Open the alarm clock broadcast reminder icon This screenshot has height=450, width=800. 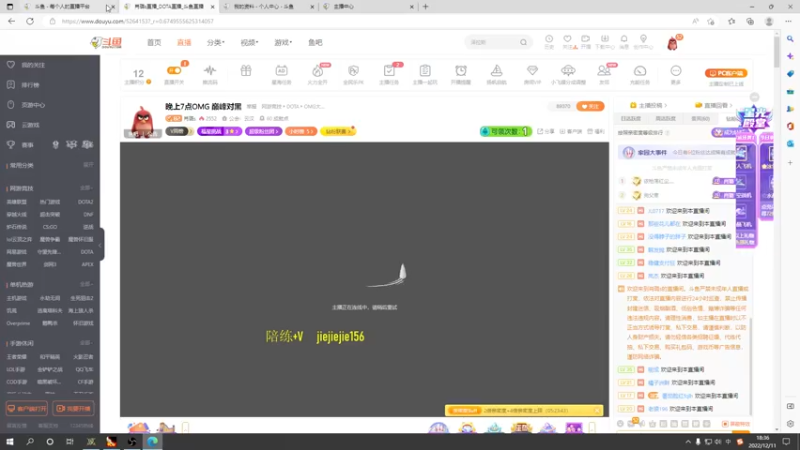(x=461, y=70)
